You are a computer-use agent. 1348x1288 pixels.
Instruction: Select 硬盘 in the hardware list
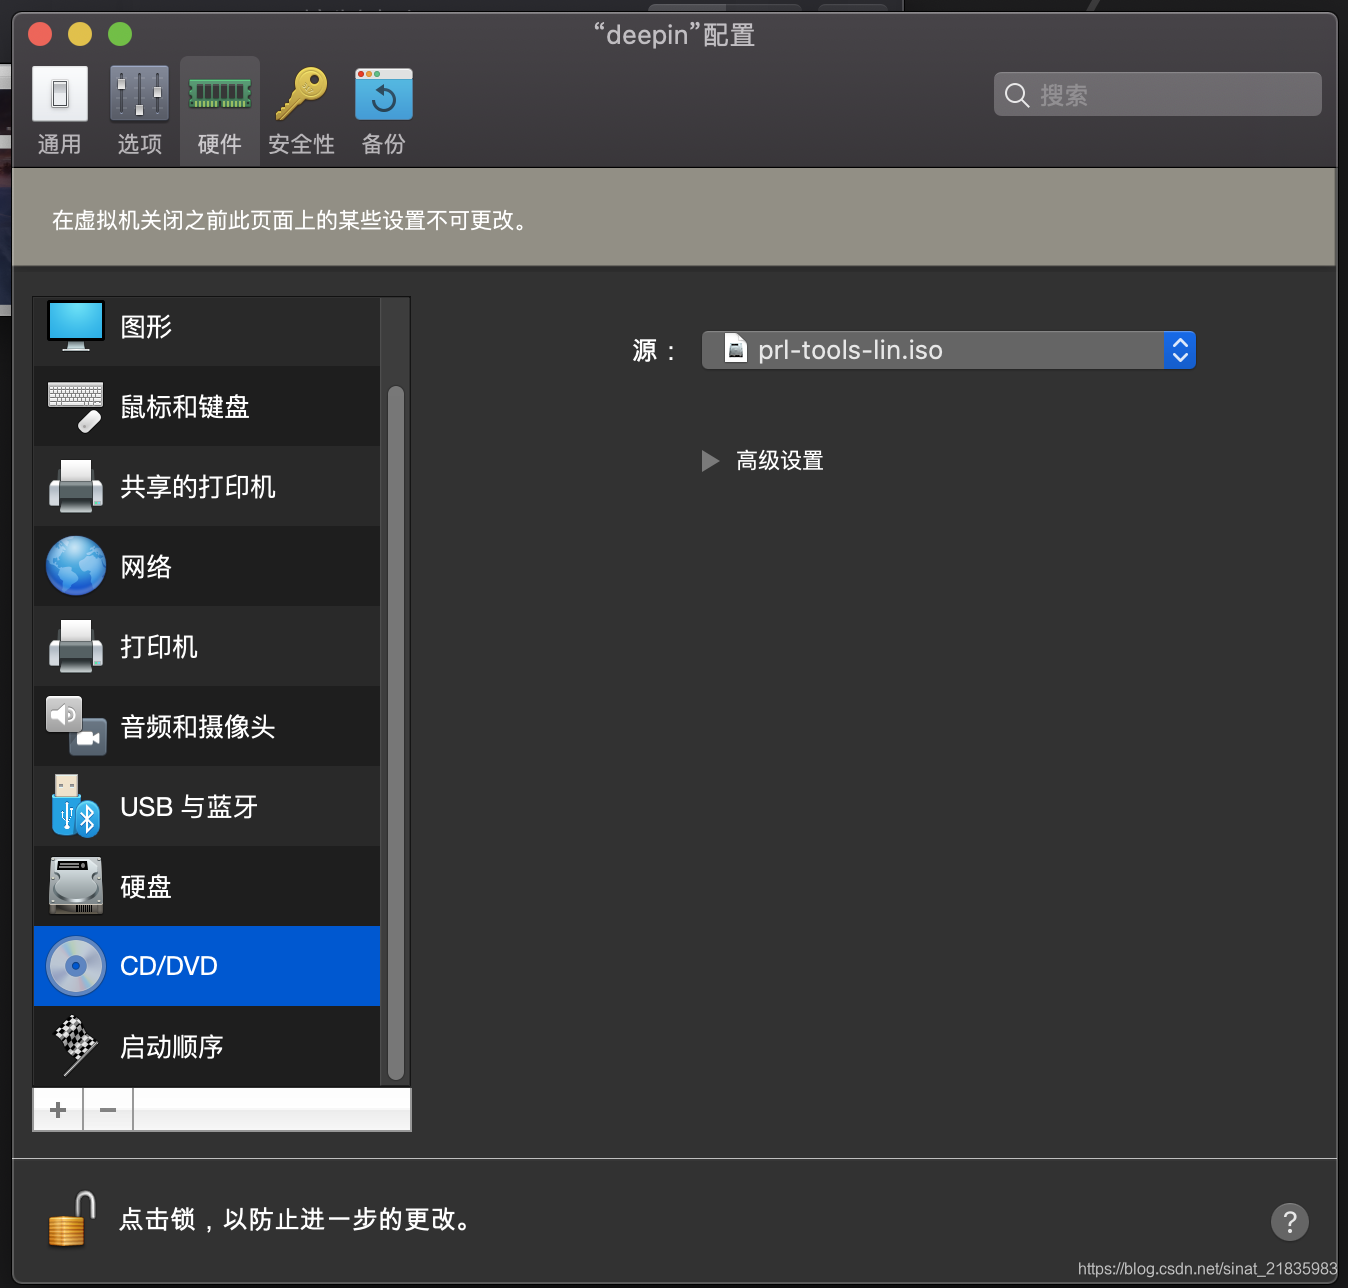[207, 886]
